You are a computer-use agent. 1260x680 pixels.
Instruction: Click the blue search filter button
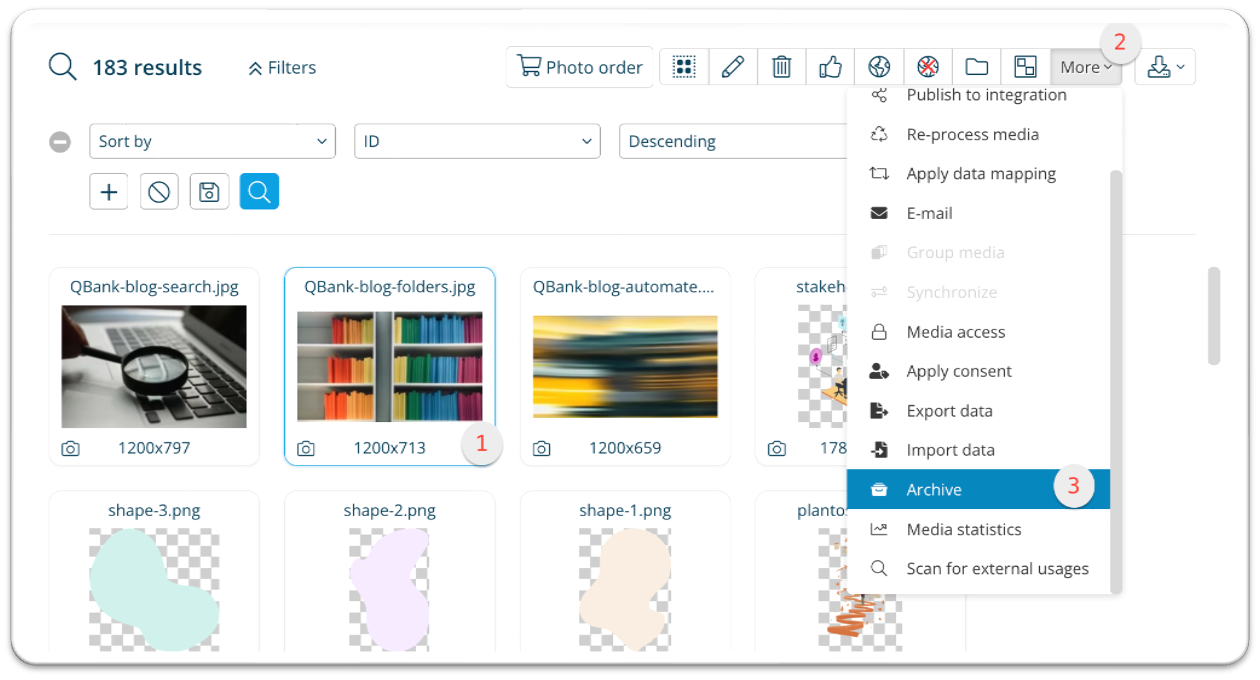259,191
